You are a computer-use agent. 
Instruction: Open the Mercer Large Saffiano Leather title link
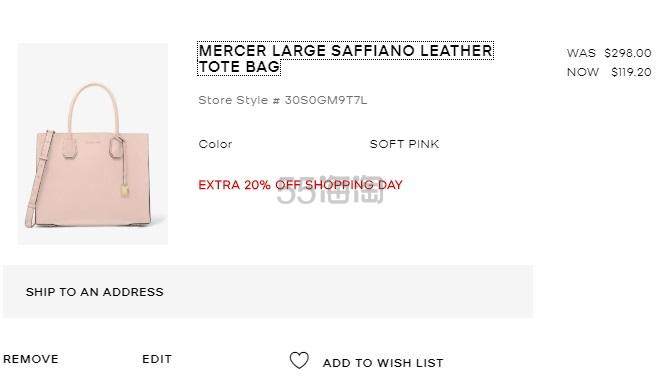[345, 58]
